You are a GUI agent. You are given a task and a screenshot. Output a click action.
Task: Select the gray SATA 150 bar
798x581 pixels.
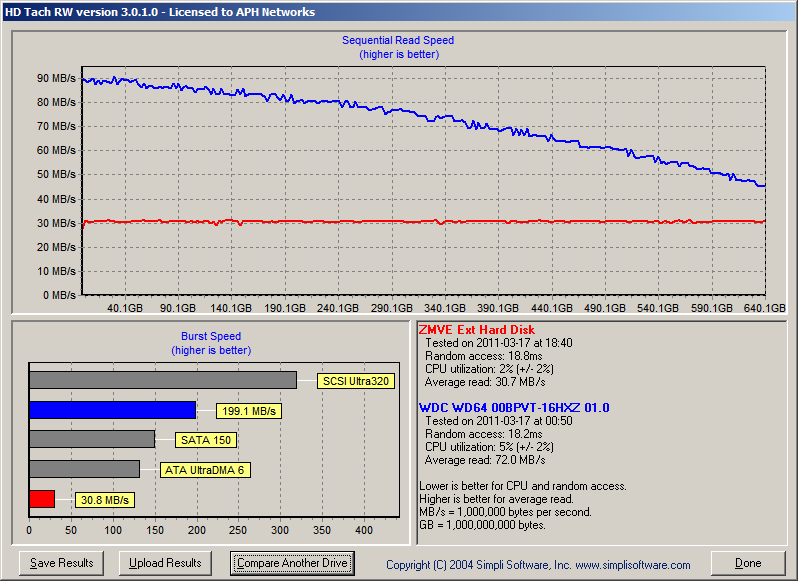point(92,439)
